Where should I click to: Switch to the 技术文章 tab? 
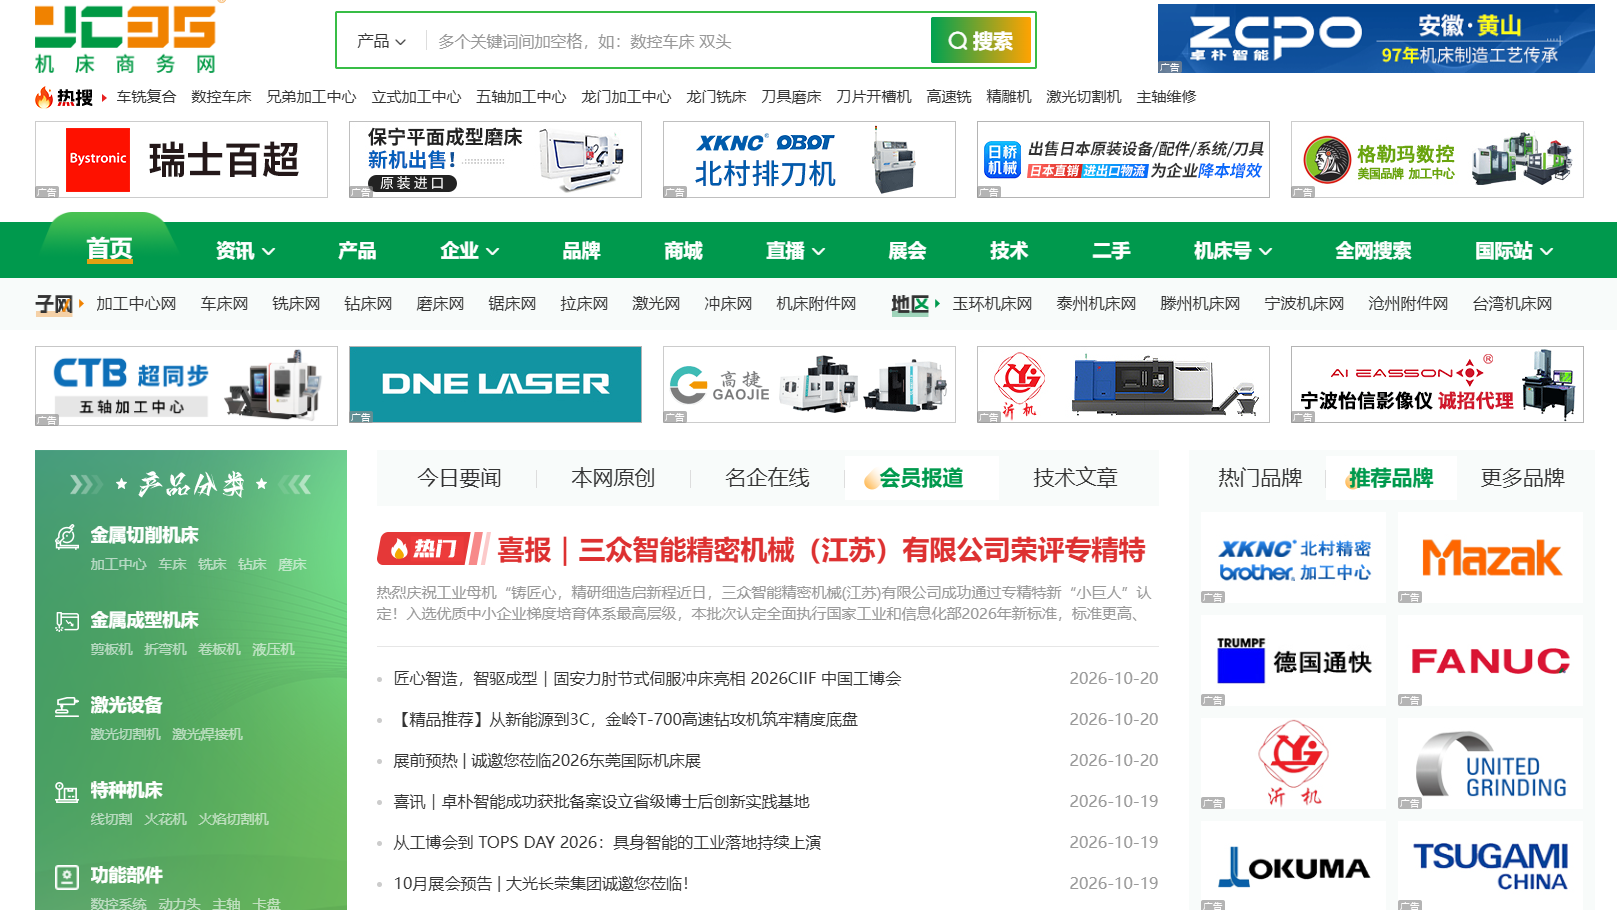click(x=1075, y=478)
